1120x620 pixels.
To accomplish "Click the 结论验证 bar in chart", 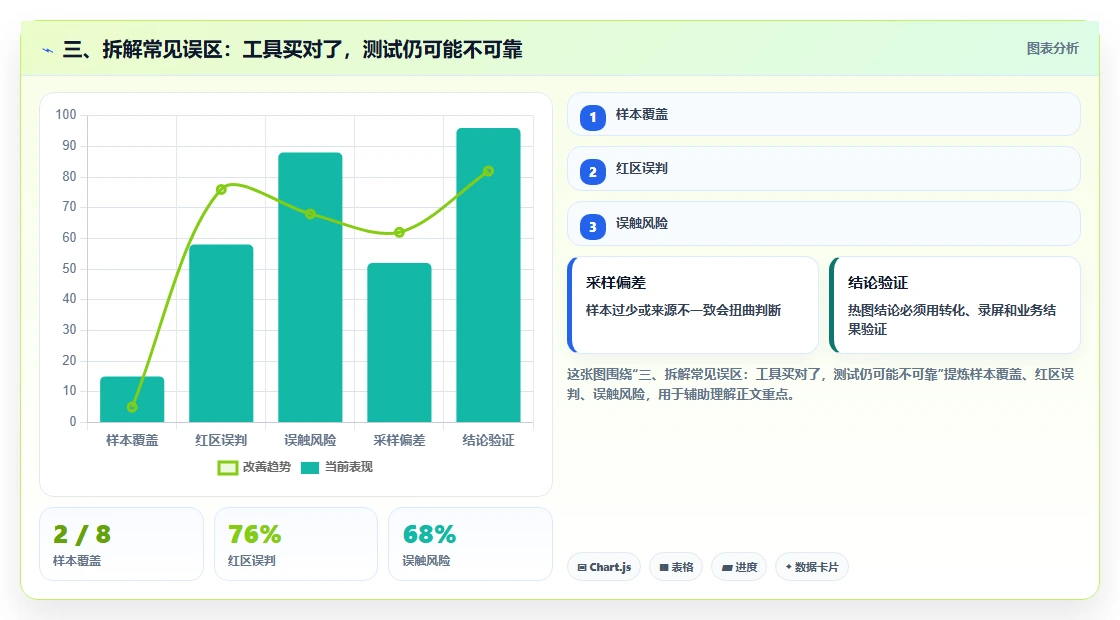I will pos(489,275).
